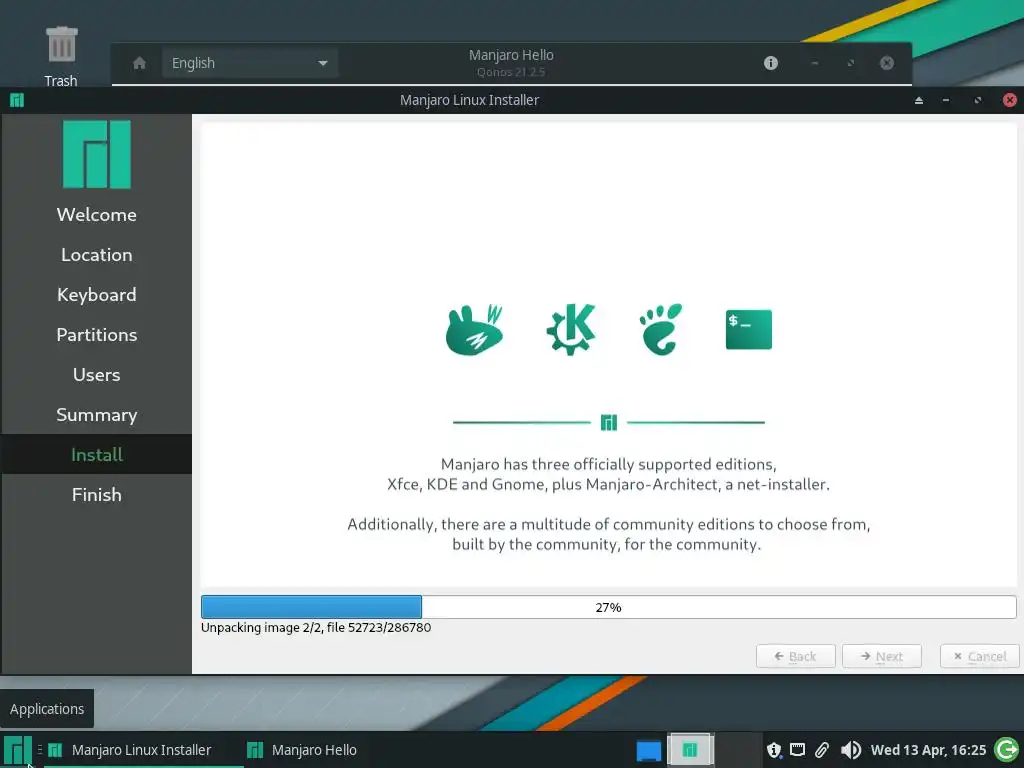Select the Keyboard step in sidebar
1024x768 pixels.
[x=97, y=295]
